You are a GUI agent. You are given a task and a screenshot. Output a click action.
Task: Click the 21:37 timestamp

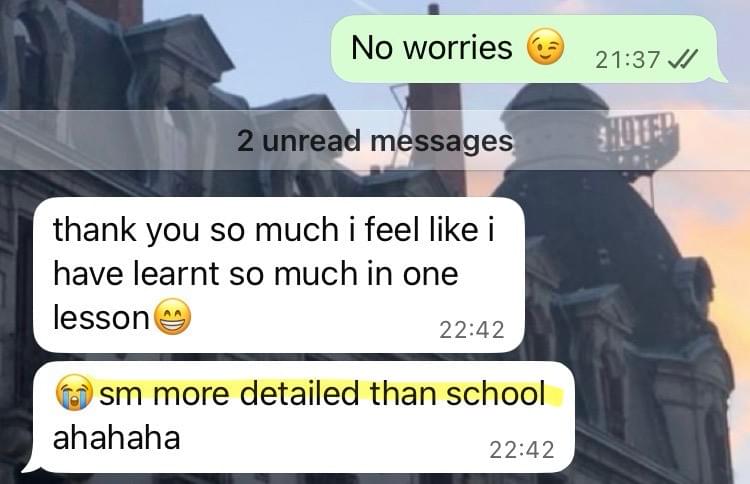coord(628,60)
